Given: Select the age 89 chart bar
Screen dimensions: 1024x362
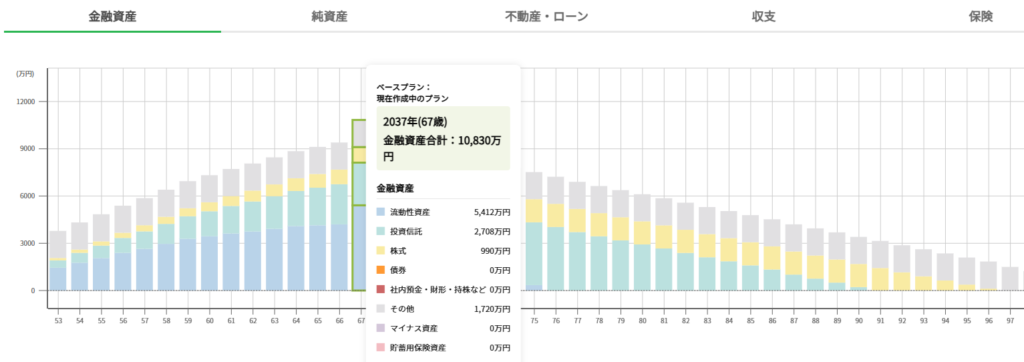Looking at the screenshot, I should 837,261.
